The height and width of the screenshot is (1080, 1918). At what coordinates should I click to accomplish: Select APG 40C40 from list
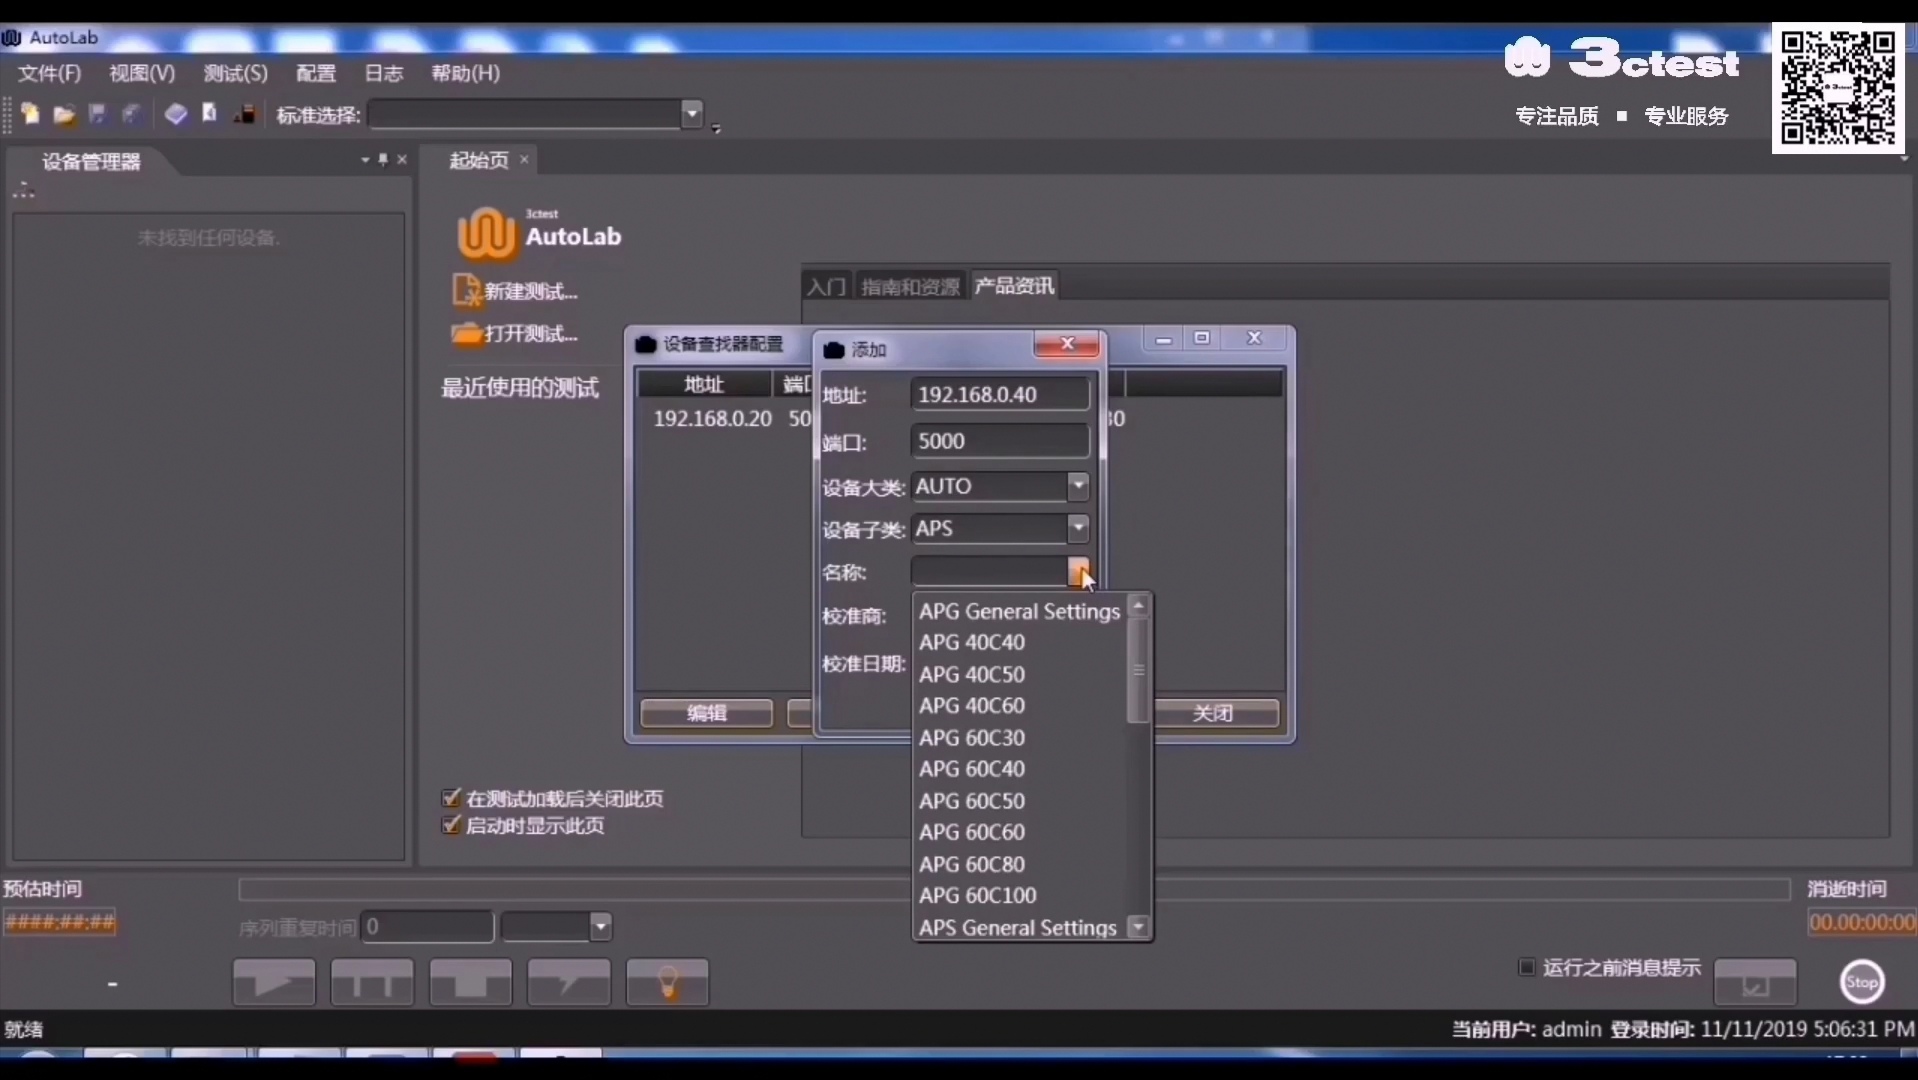point(1020,642)
